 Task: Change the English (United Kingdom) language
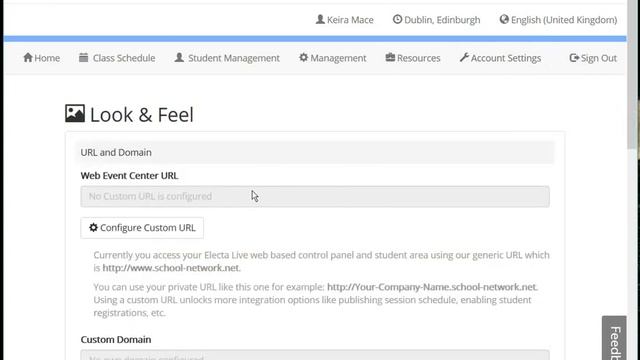(558, 20)
